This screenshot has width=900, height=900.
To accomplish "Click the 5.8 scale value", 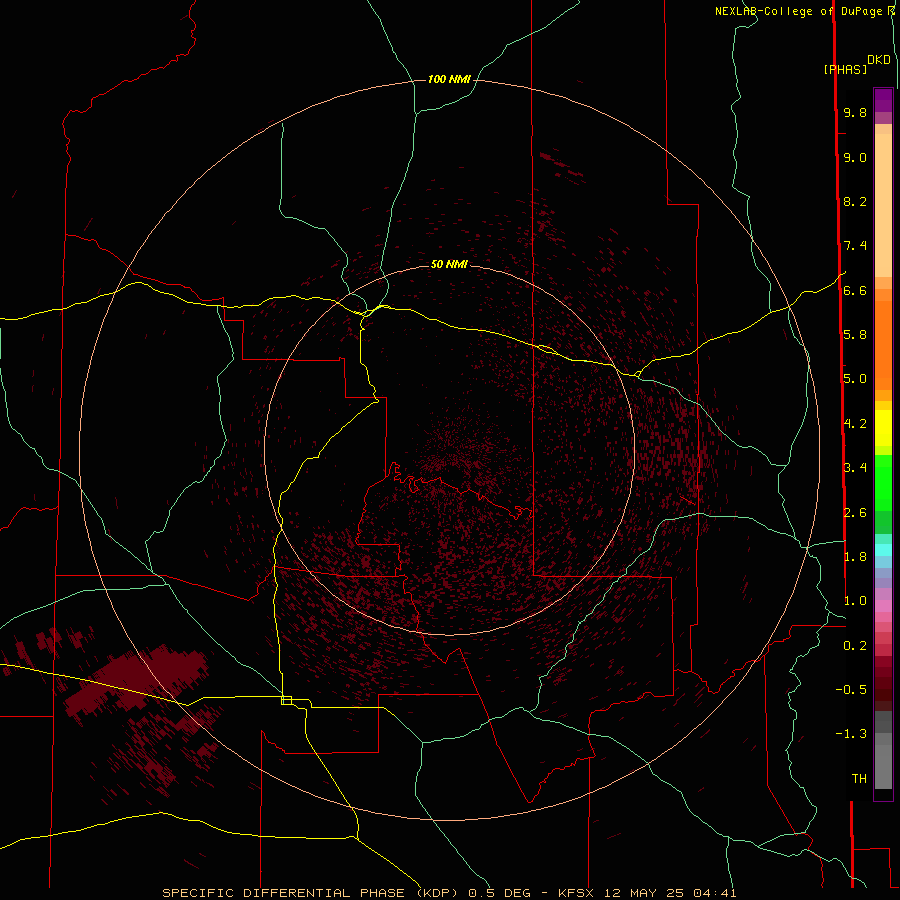I will click(855, 335).
